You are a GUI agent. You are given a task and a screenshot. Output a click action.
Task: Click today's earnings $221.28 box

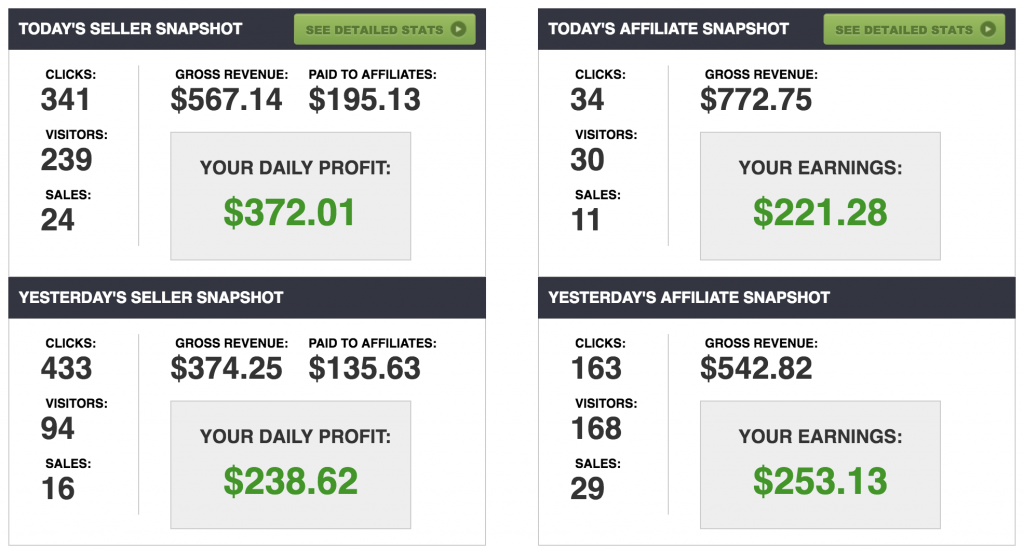[820, 196]
